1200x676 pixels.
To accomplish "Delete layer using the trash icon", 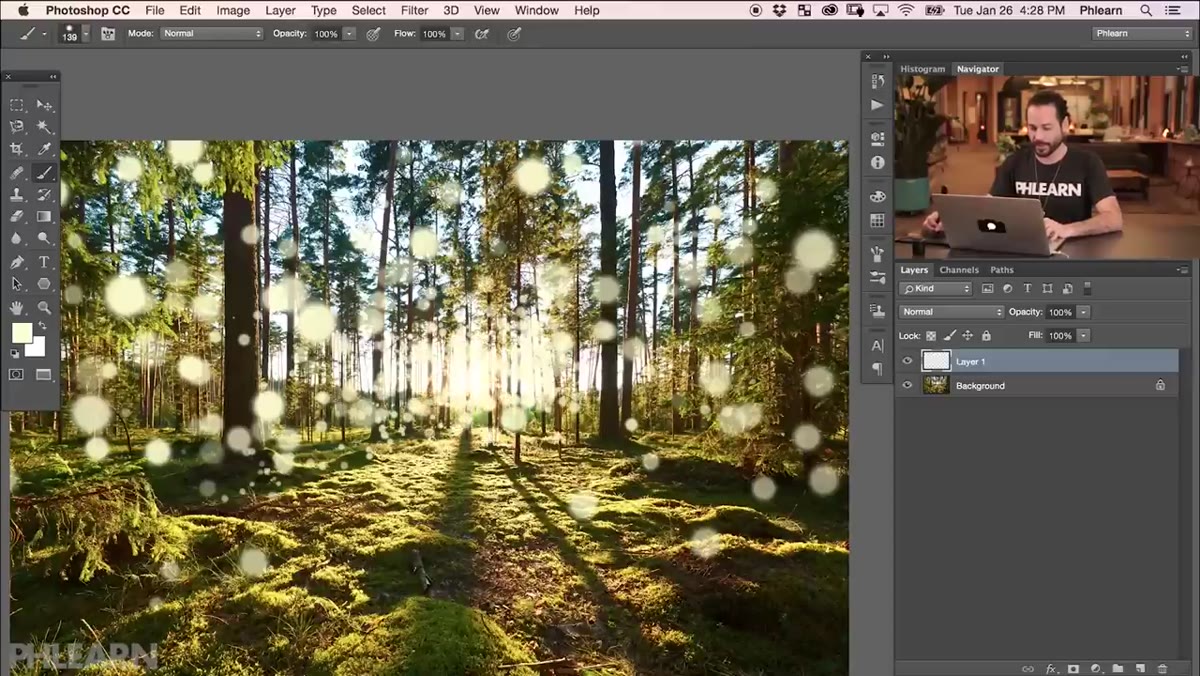I will pos(1162,668).
